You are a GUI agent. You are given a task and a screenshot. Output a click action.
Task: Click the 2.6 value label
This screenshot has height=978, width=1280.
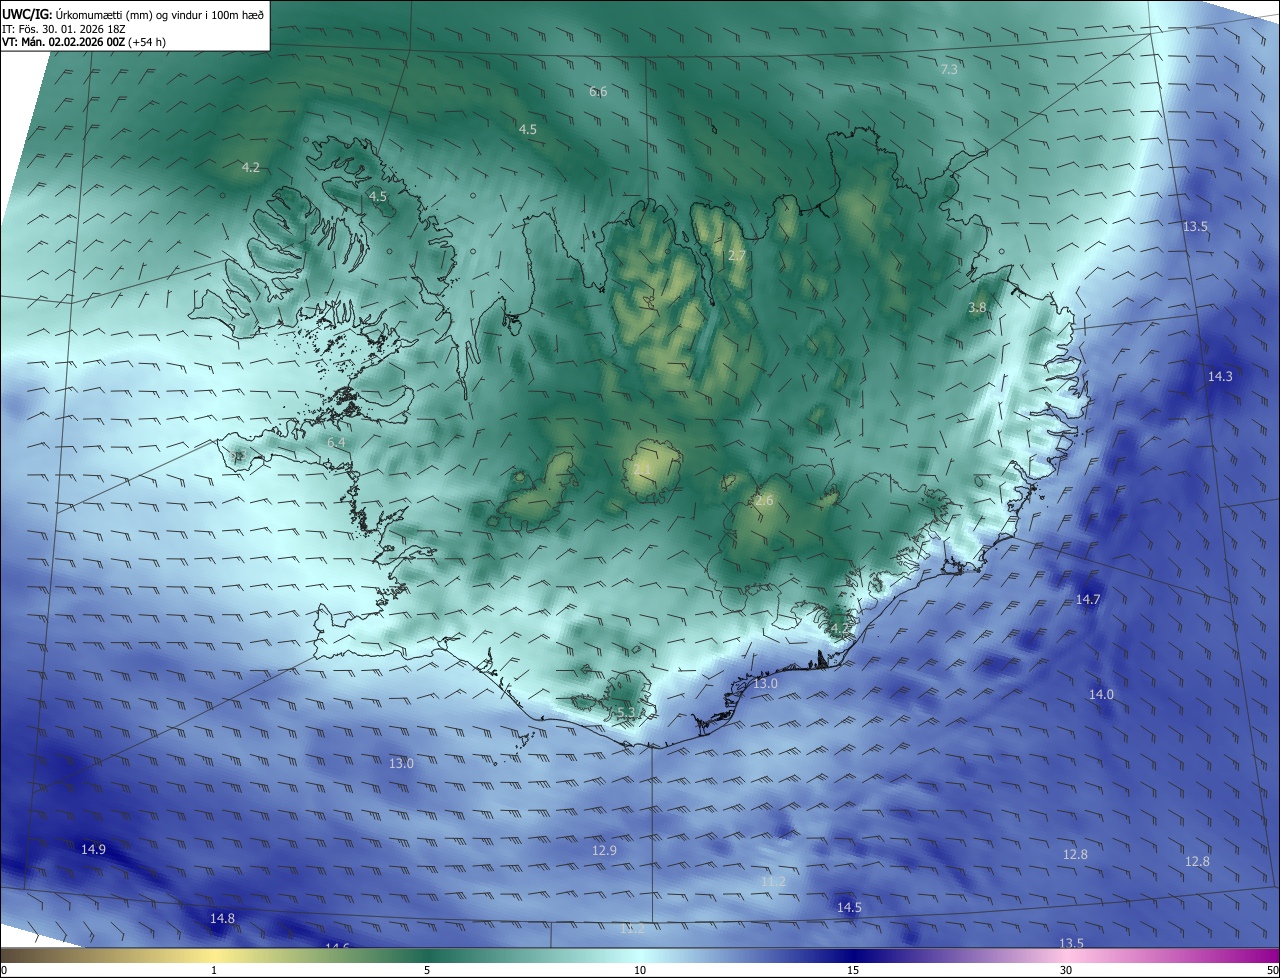764,500
